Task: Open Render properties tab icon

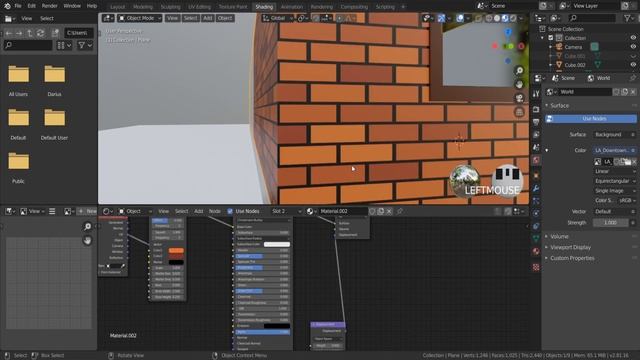Action: click(536, 109)
